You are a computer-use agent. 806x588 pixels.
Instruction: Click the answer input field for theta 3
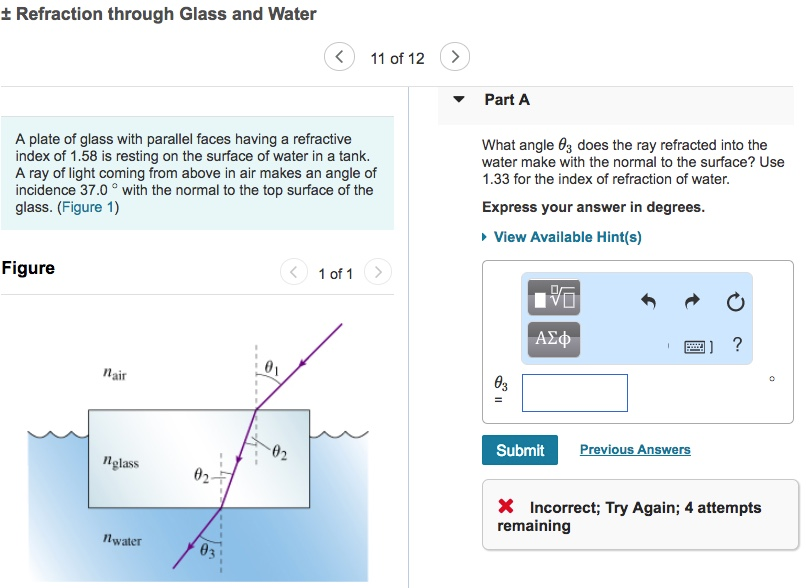[x=575, y=392]
